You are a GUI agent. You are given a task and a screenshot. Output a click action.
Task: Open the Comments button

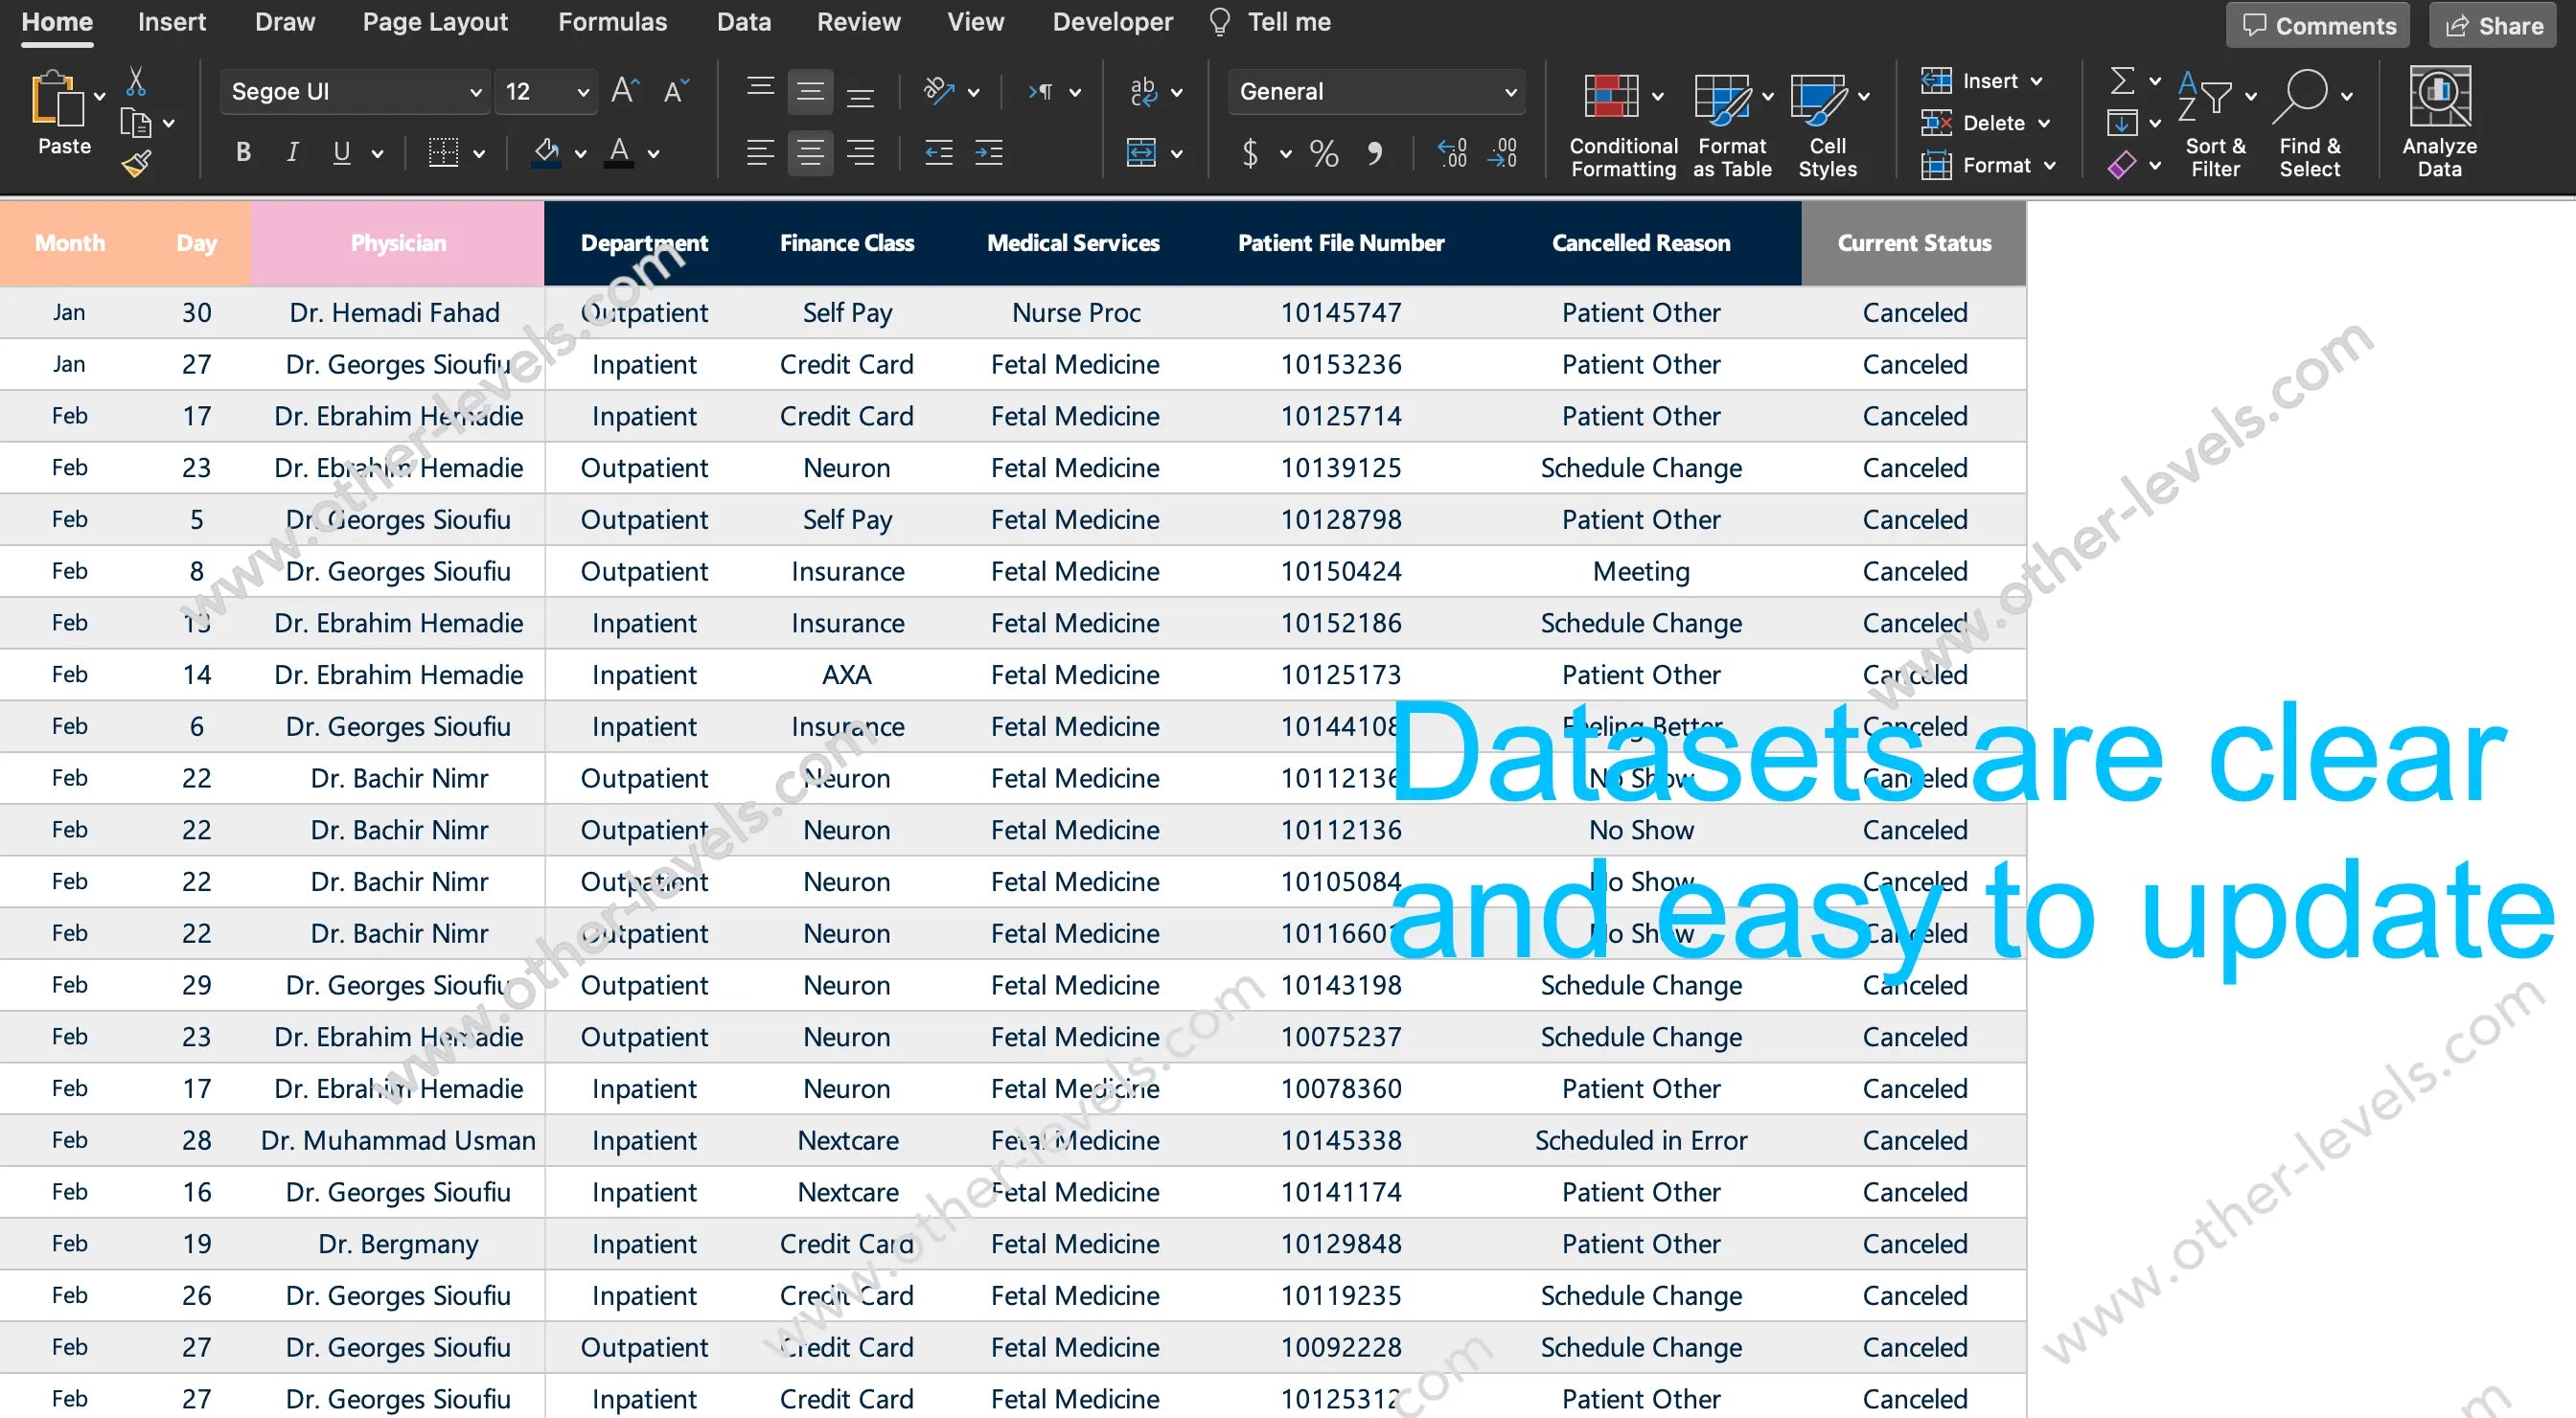2317,26
